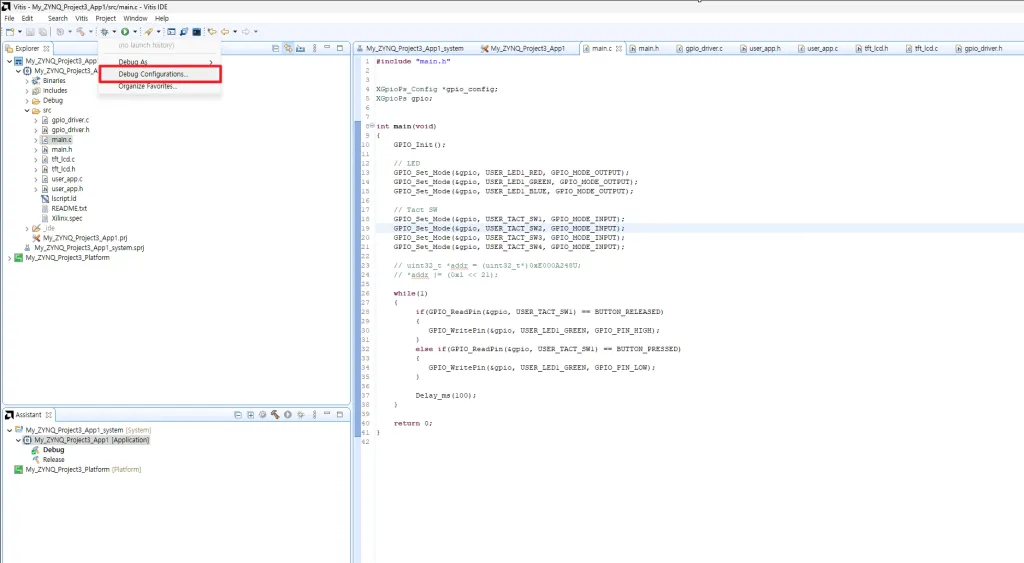Click the New wizard icon in toolbar

pyautogui.click(x=8, y=32)
